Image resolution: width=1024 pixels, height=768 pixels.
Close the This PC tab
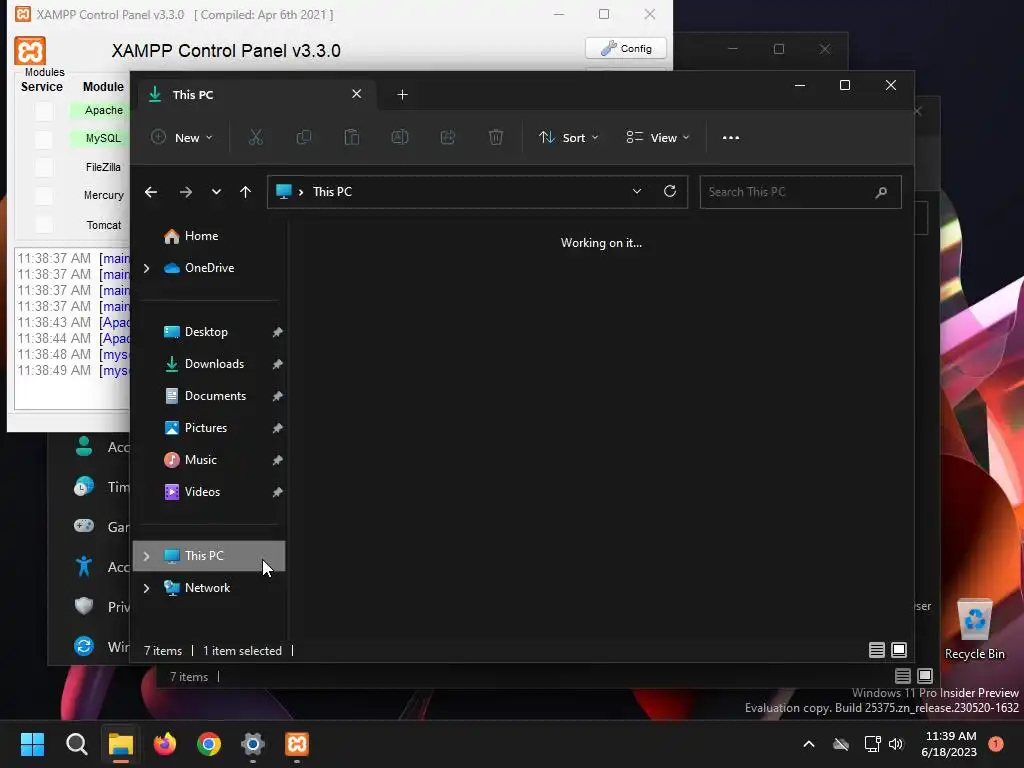(357, 94)
